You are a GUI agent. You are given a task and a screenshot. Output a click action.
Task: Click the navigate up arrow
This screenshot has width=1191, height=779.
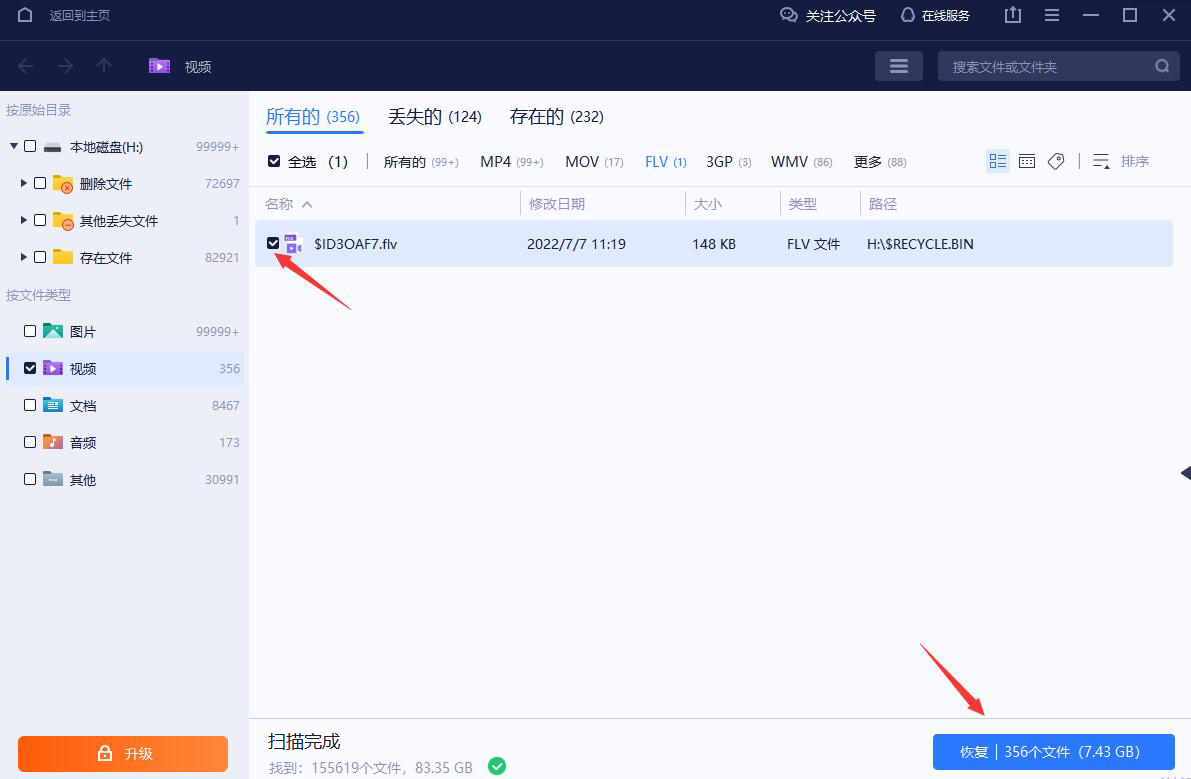pyautogui.click(x=104, y=65)
